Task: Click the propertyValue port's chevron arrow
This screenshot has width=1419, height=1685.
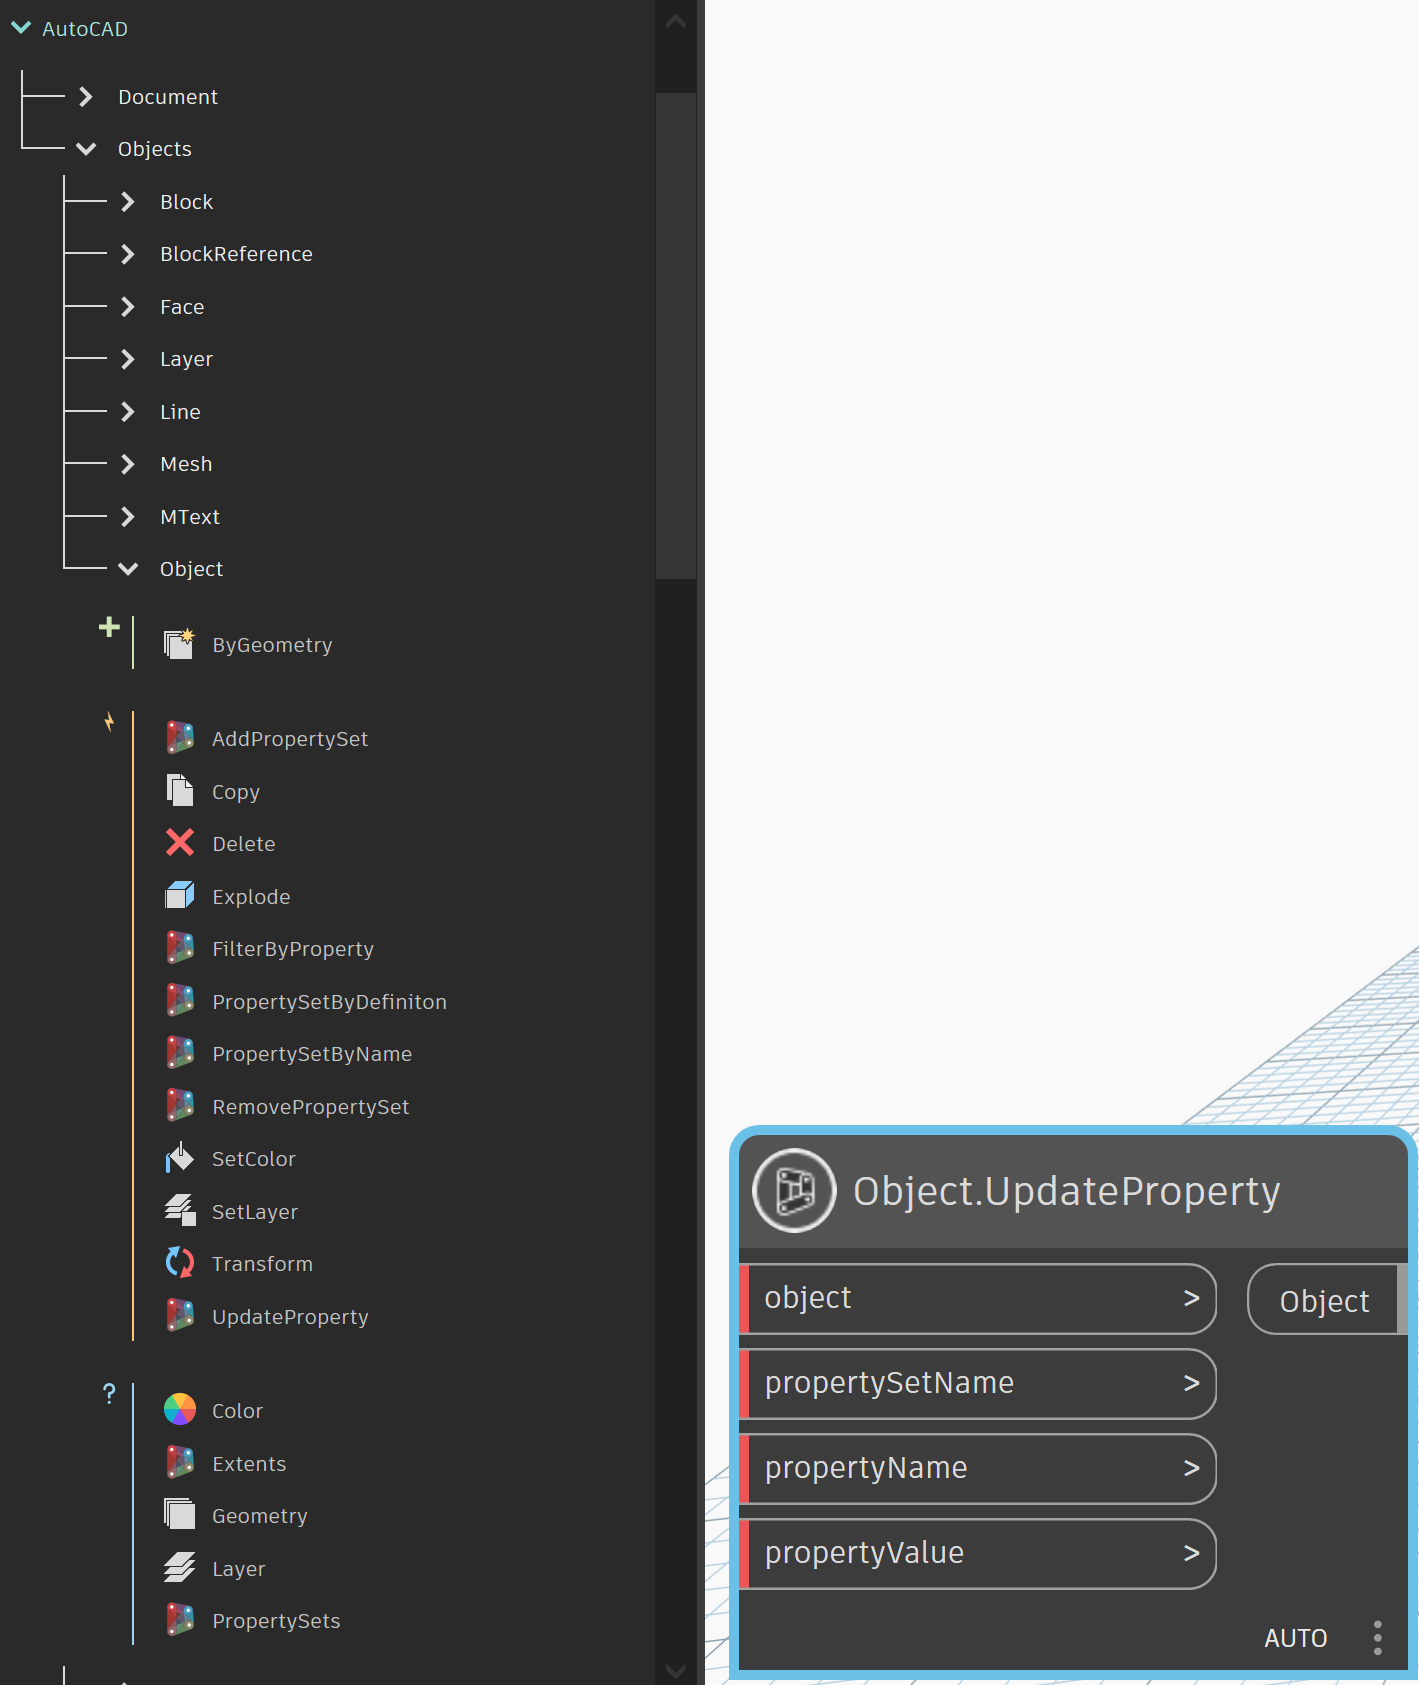Action: (1191, 1553)
